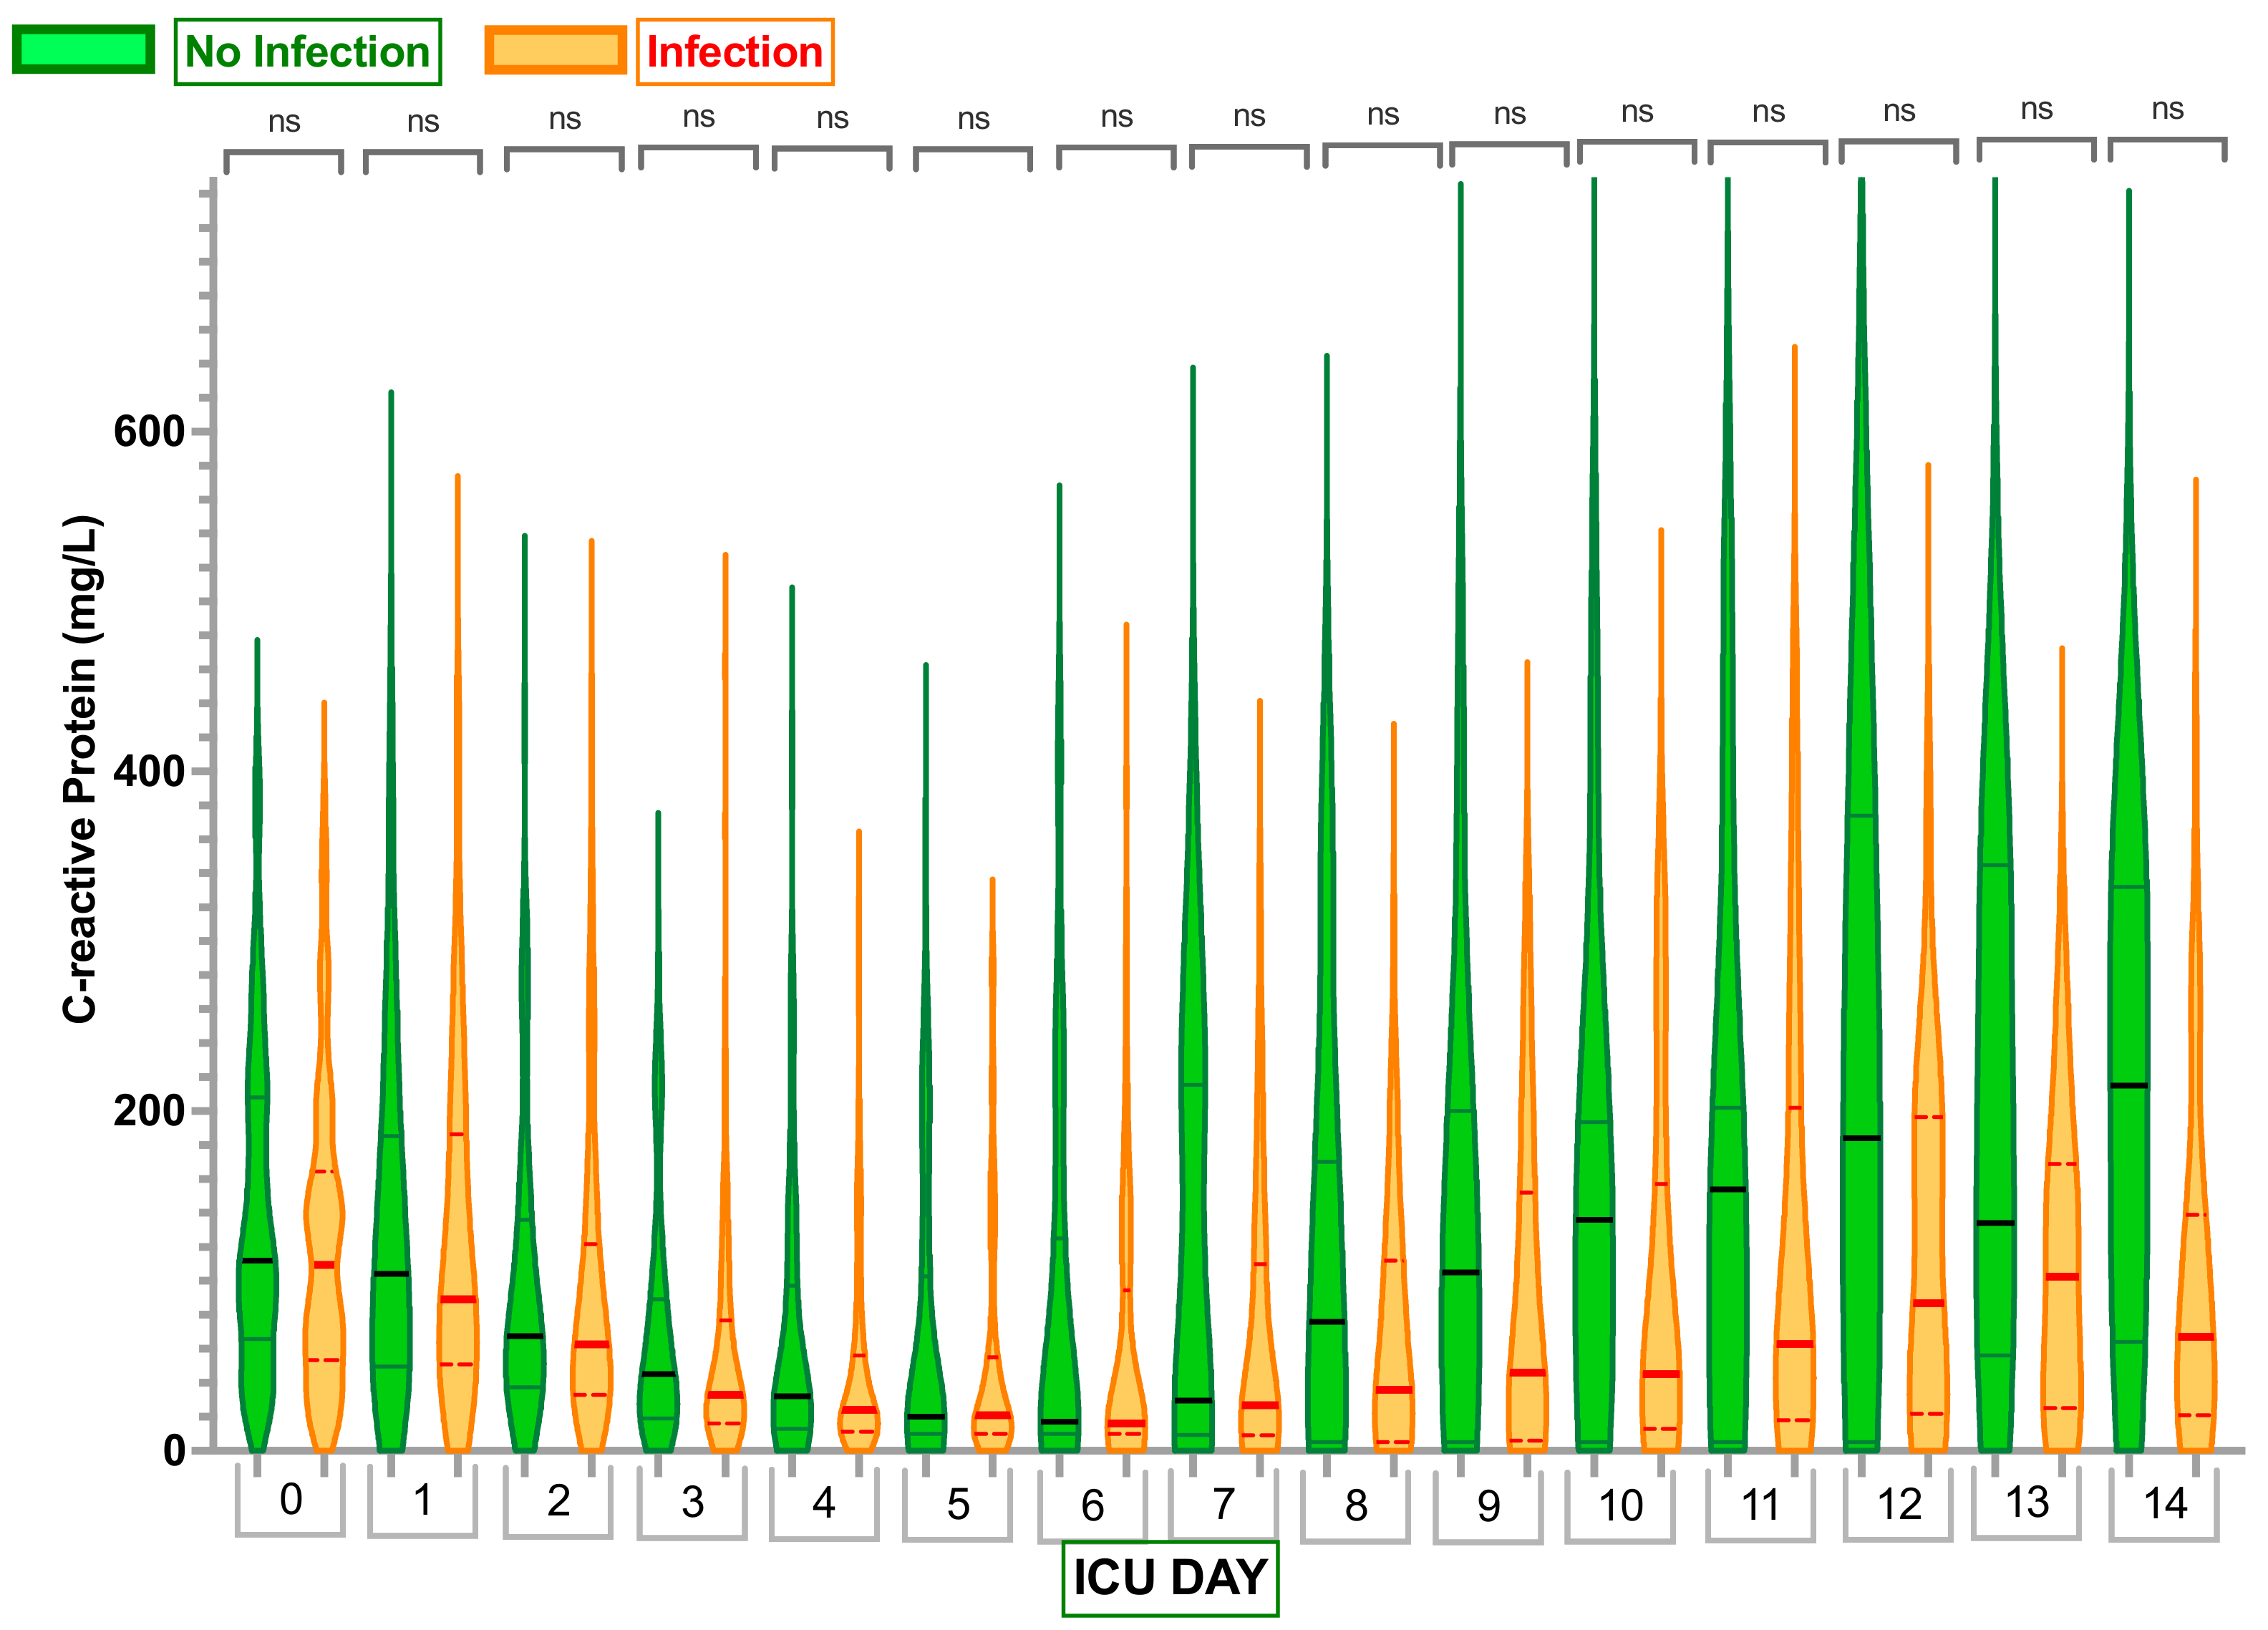2268x1630 pixels.
Task: Click the 200 y-axis tick label
Action: pos(149,1111)
